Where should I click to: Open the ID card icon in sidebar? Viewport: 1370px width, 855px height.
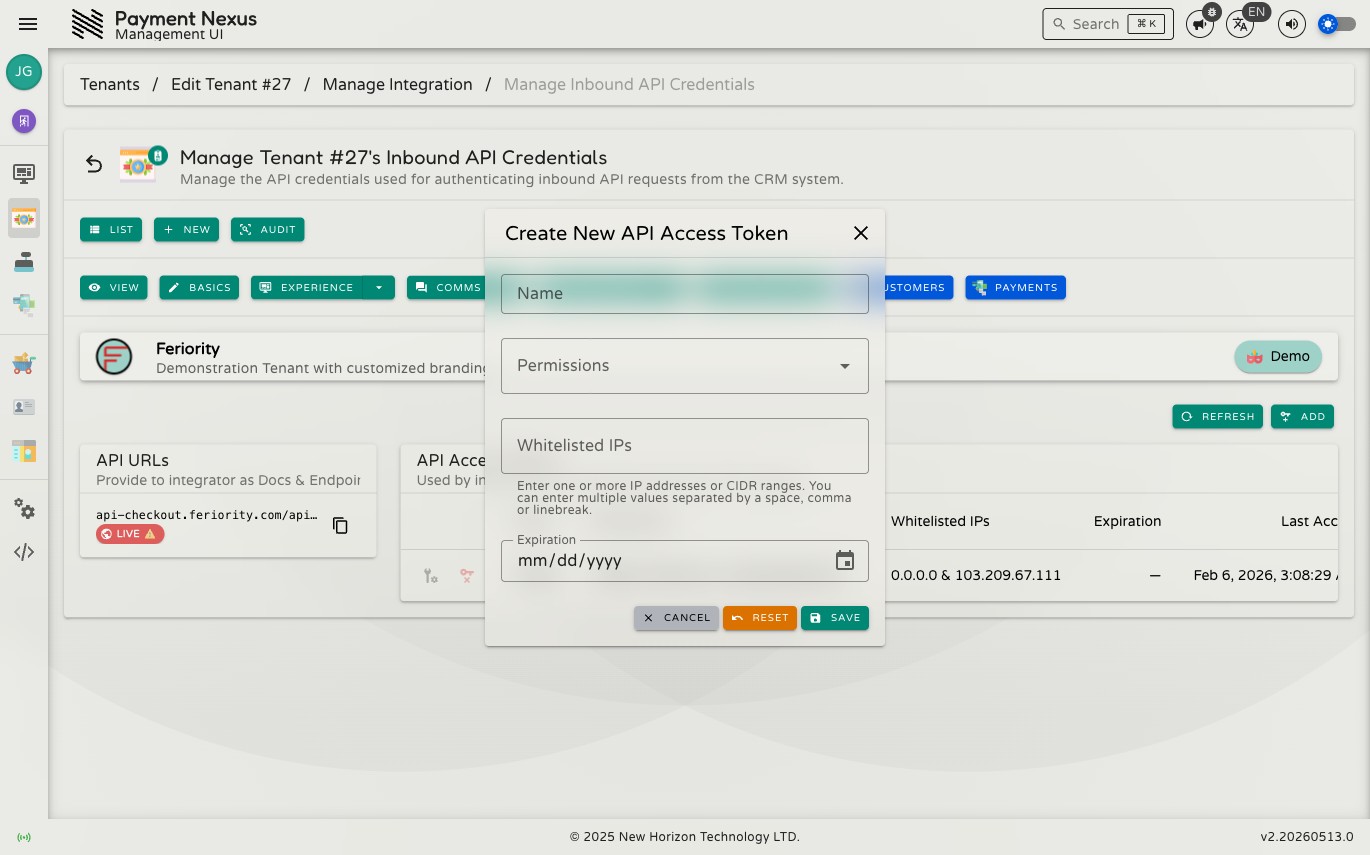(x=24, y=407)
